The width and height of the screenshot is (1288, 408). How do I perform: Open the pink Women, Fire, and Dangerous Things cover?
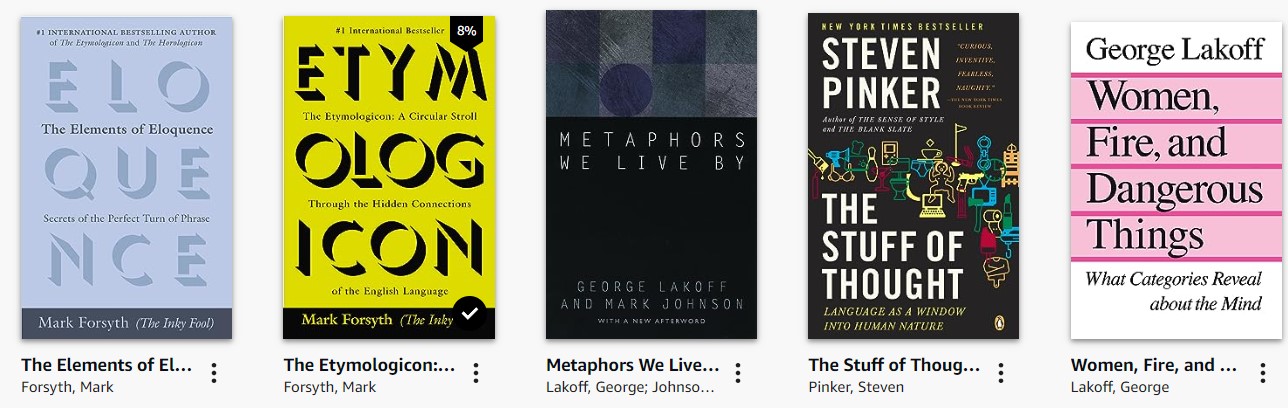point(1175,177)
